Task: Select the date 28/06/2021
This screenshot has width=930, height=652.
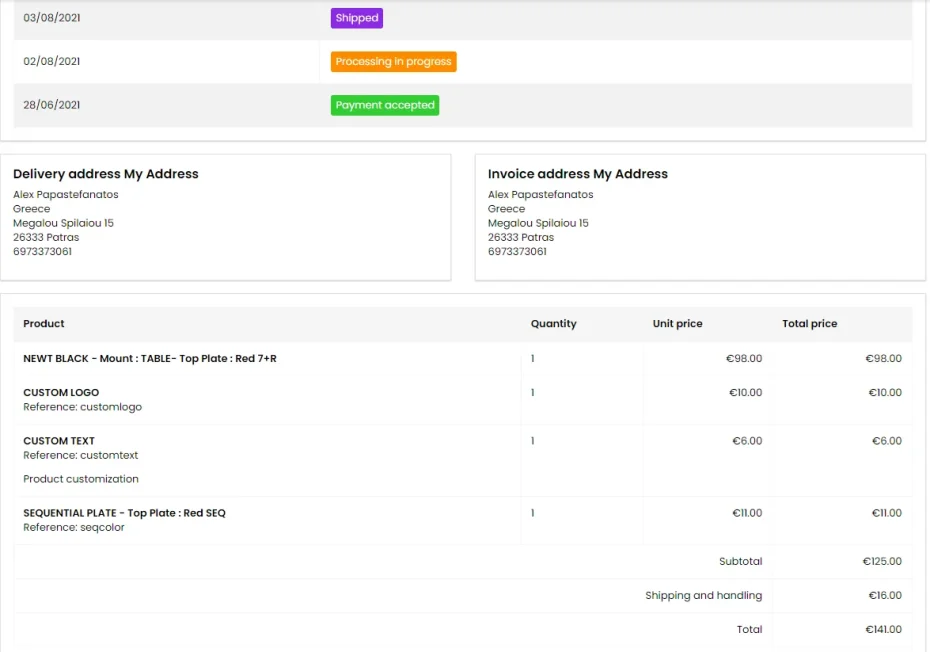Action: 52,105
